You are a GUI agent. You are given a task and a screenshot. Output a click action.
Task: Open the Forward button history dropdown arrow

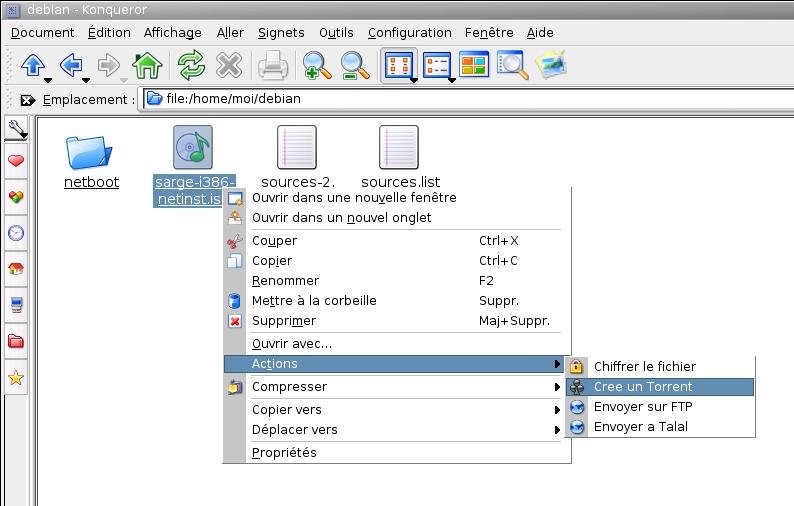(x=124, y=81)
